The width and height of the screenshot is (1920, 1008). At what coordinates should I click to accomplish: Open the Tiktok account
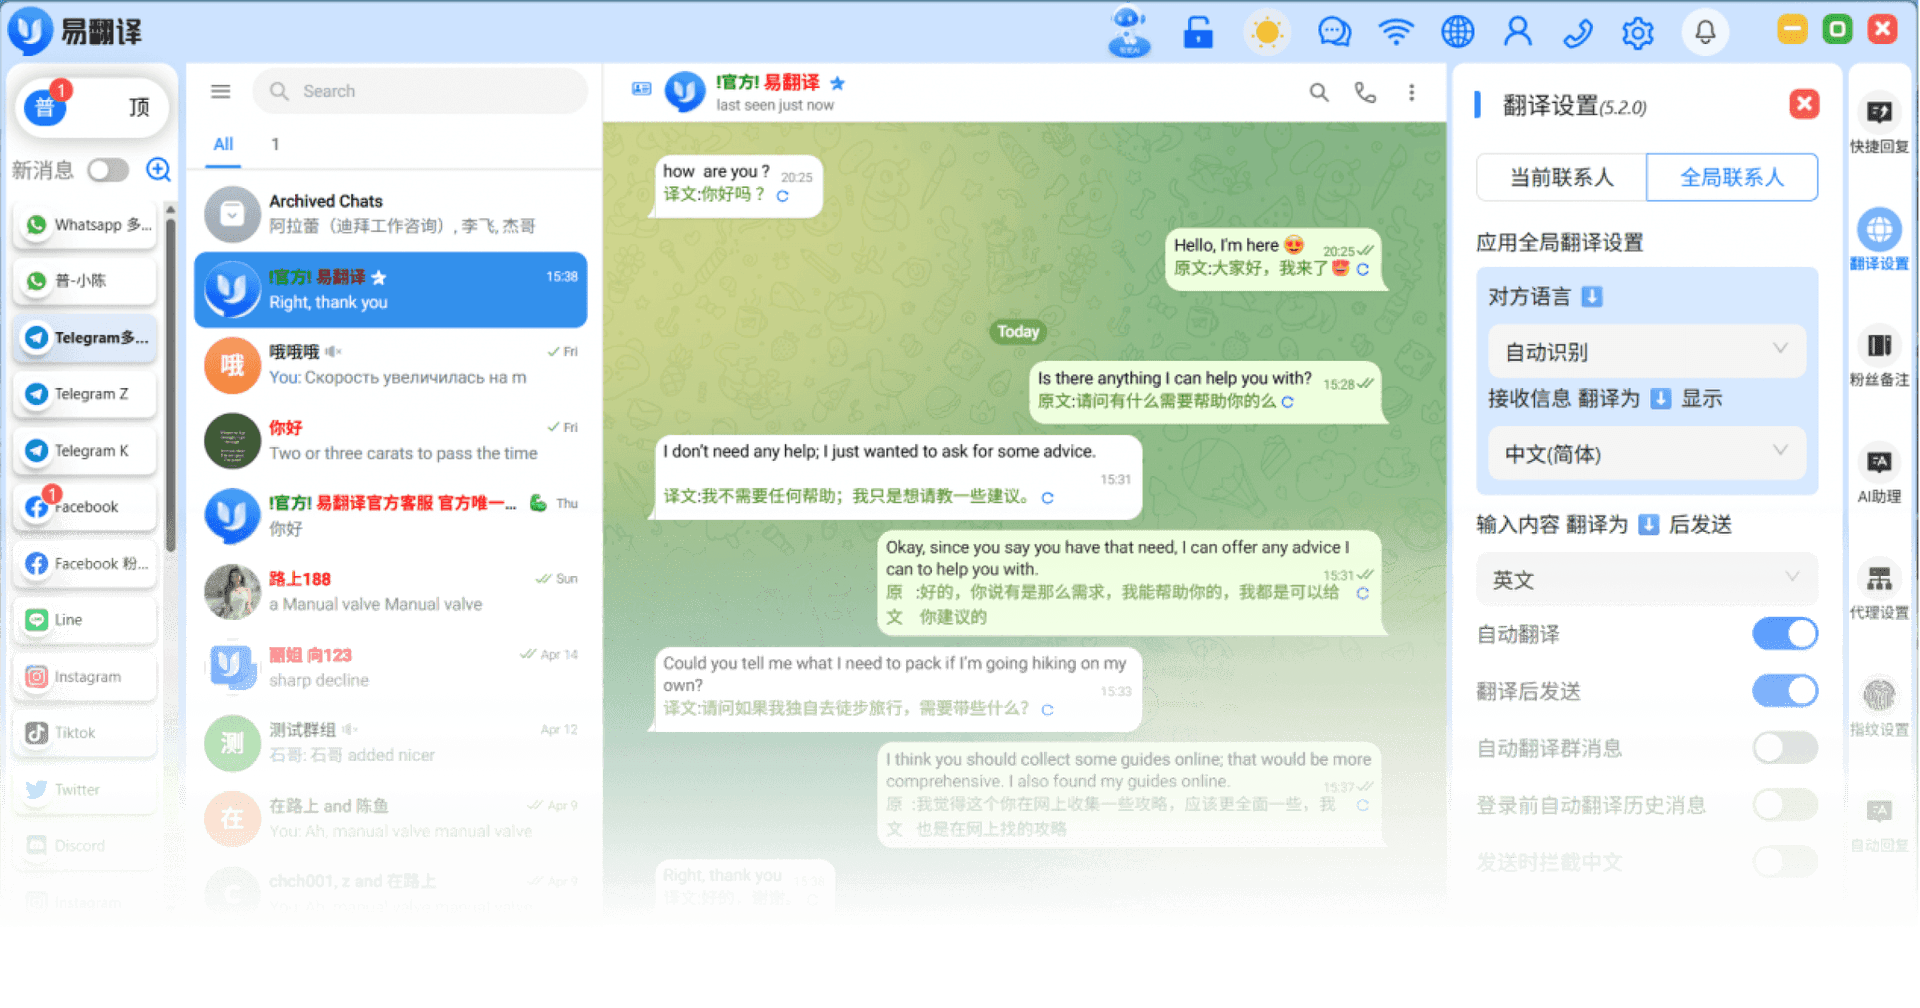tap(86, 733)
